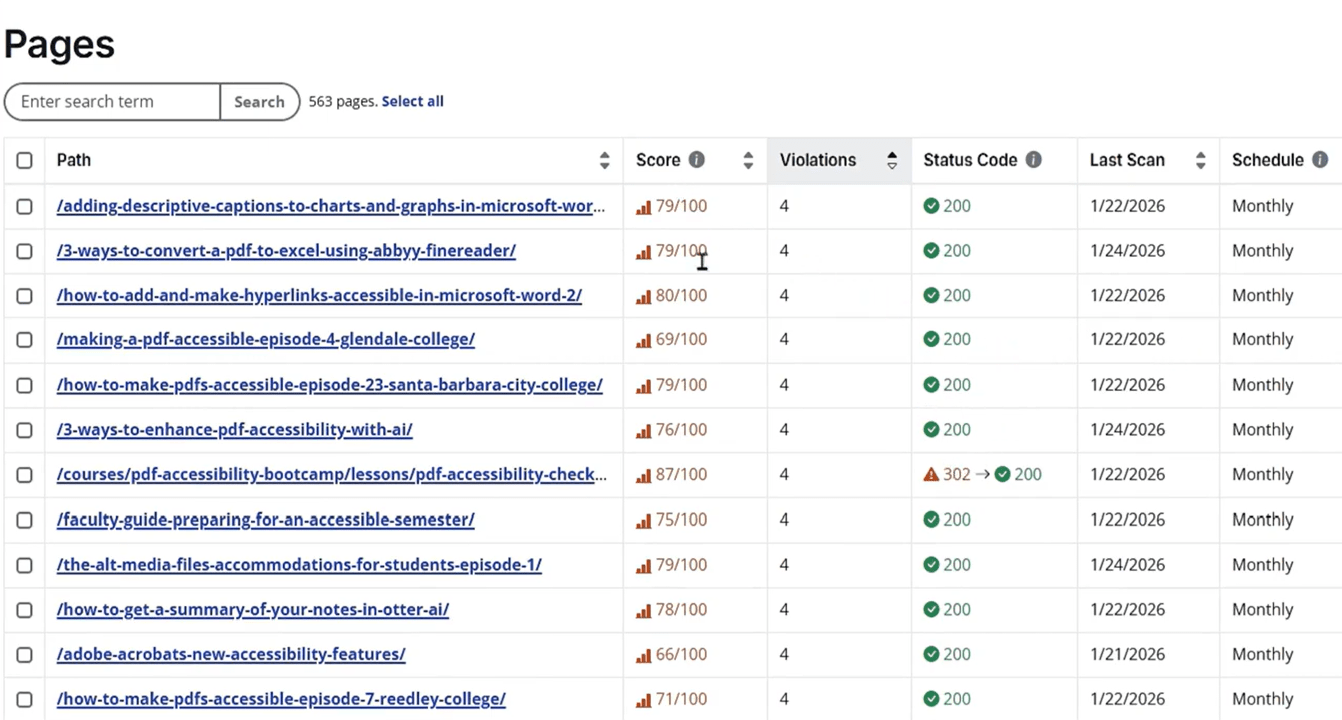Check the box for the making-a-pdf-accessible page
1342x720 pixels.
coord(24,339)
